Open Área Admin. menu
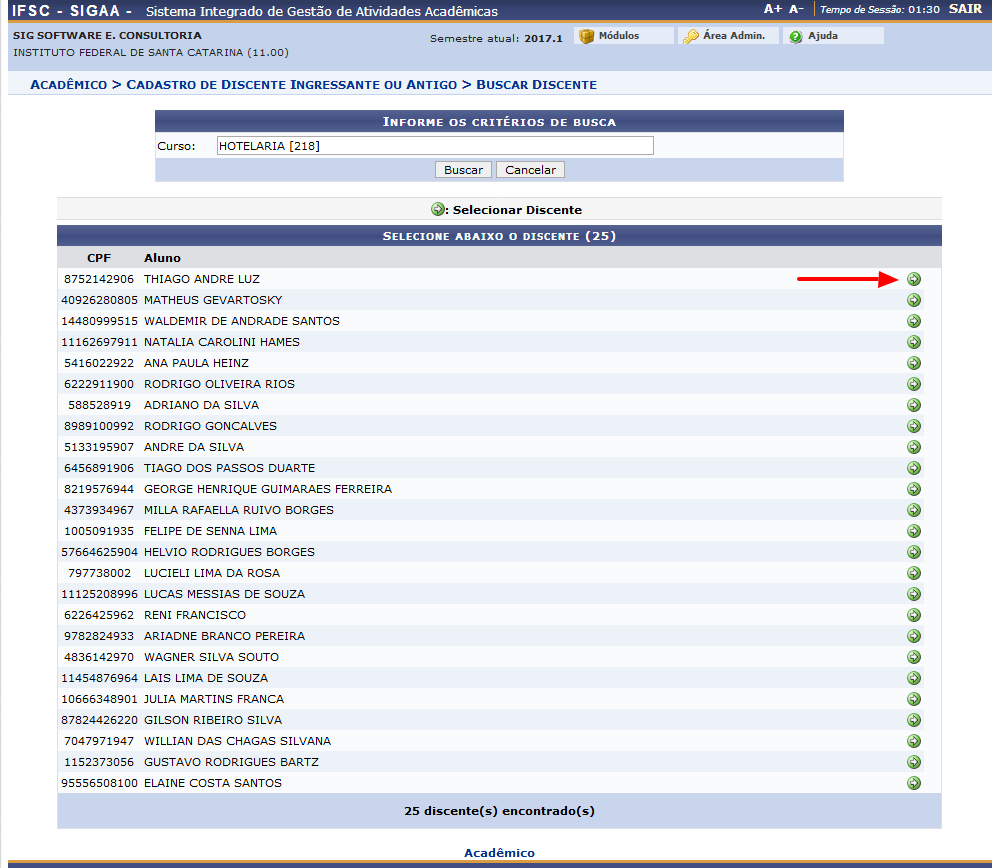 pyautogui.click(x=732, y=36)
